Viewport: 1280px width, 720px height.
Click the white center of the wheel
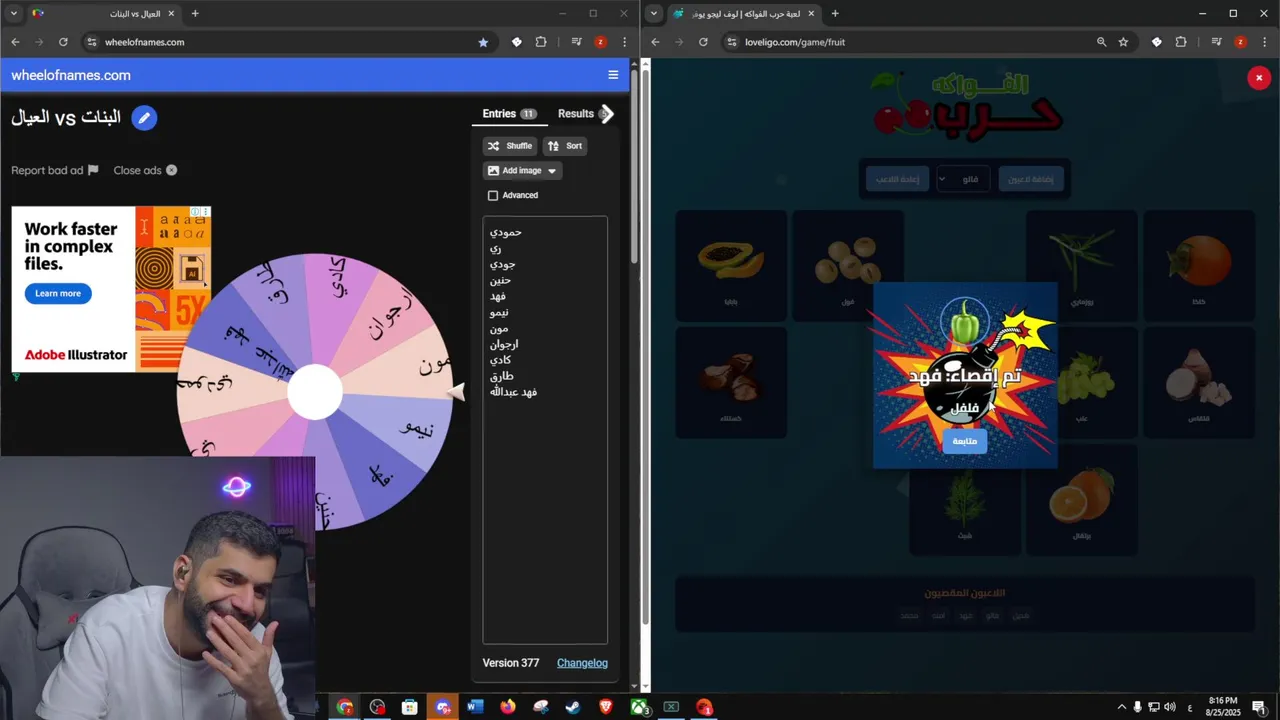(315, 392)
